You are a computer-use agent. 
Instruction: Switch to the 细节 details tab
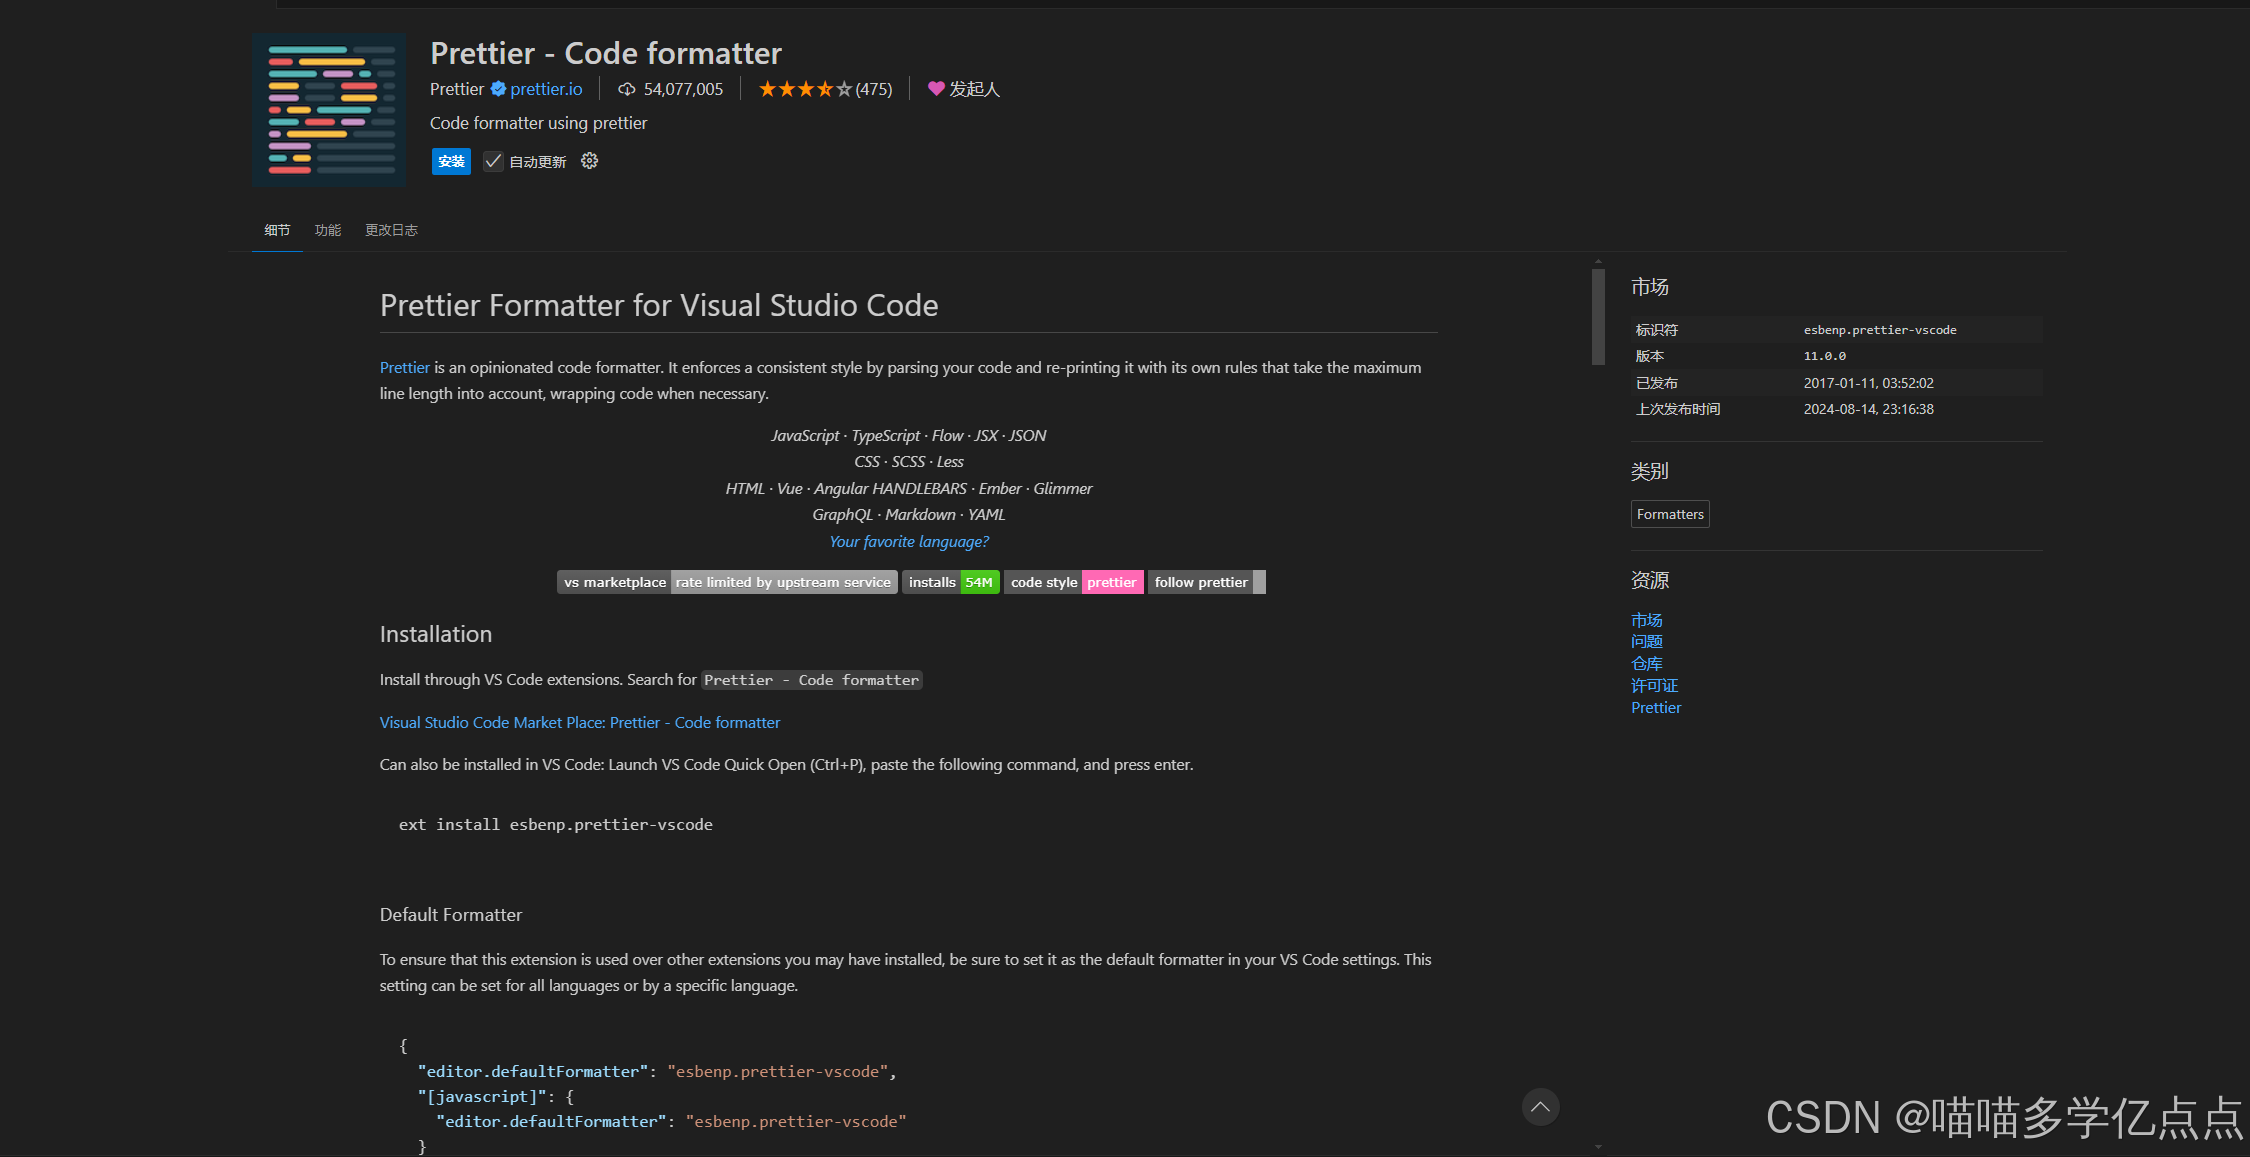[x=277, y=230]
